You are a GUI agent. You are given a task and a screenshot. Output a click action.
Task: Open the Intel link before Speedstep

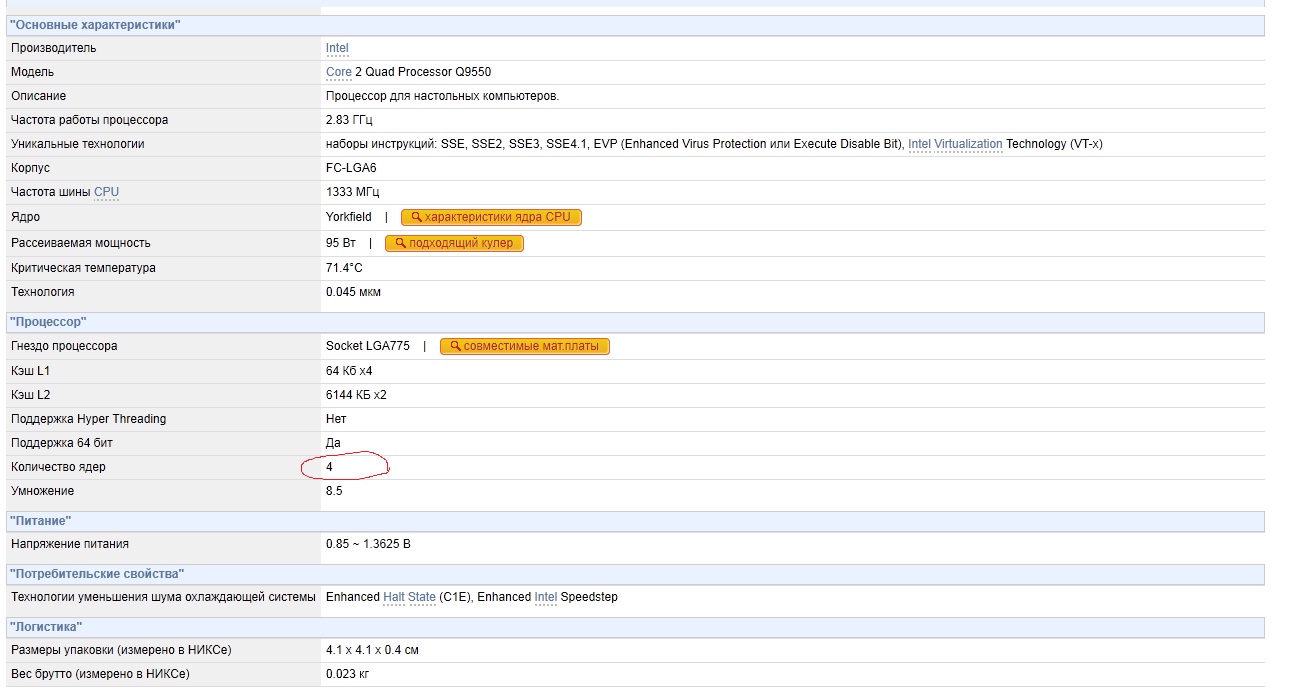click(546, 597)
